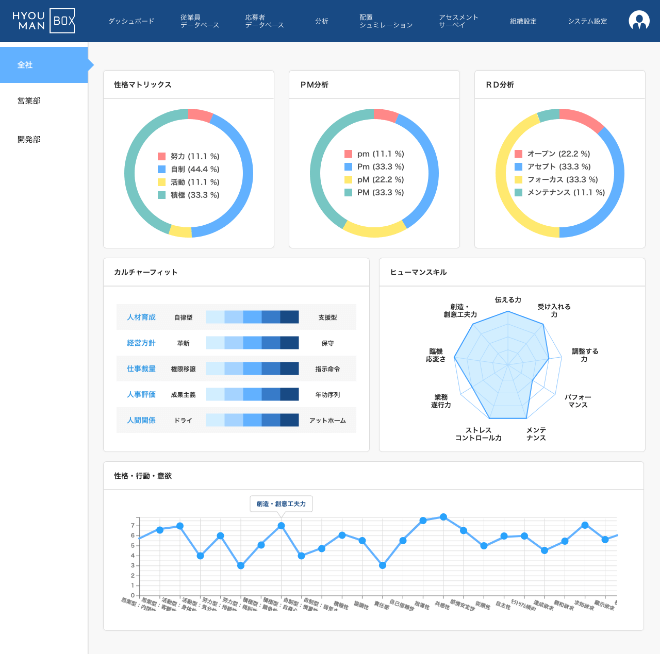Open システム設定 in the navigation bar
The image size is (660, 654).
coord(587,21)
